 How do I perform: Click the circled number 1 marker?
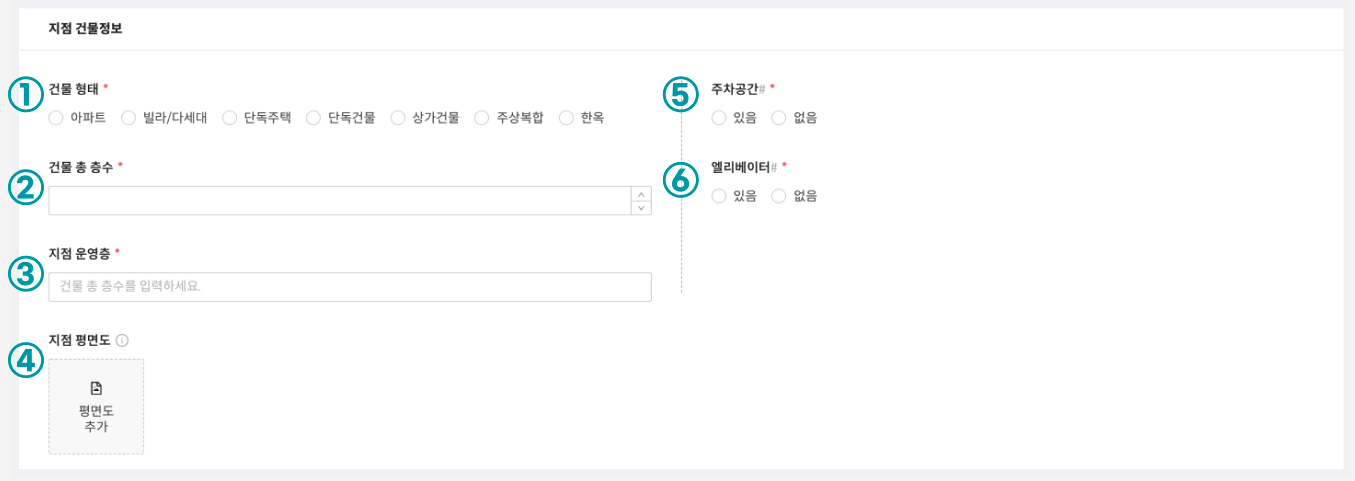pyautogui.click(x=26, y=95)
